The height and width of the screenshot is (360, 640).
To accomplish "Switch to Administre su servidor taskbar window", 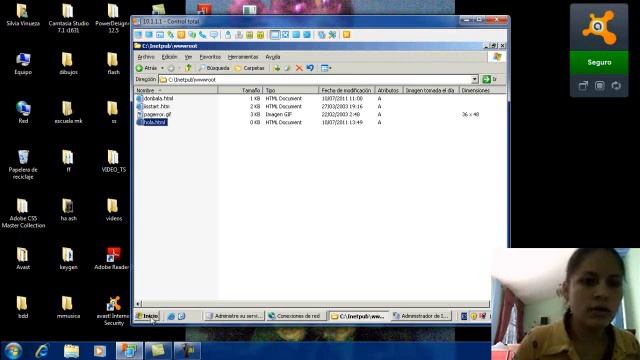I will pyautogui.click(x=235, y=316).
